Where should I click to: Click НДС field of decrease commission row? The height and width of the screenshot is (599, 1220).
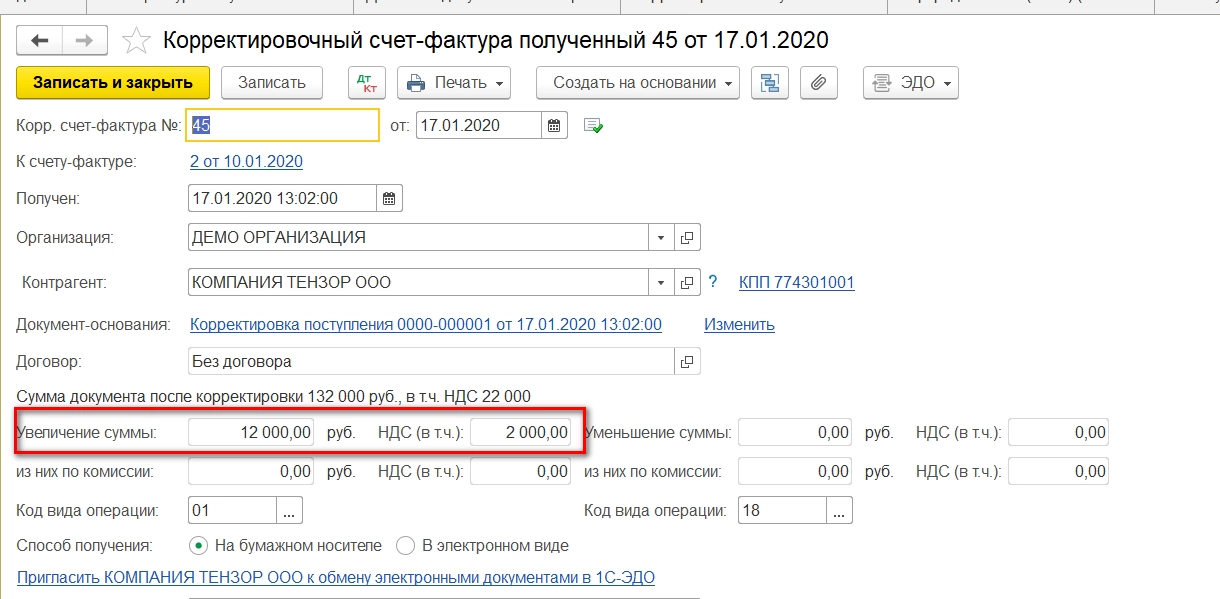pos(1058,471)
